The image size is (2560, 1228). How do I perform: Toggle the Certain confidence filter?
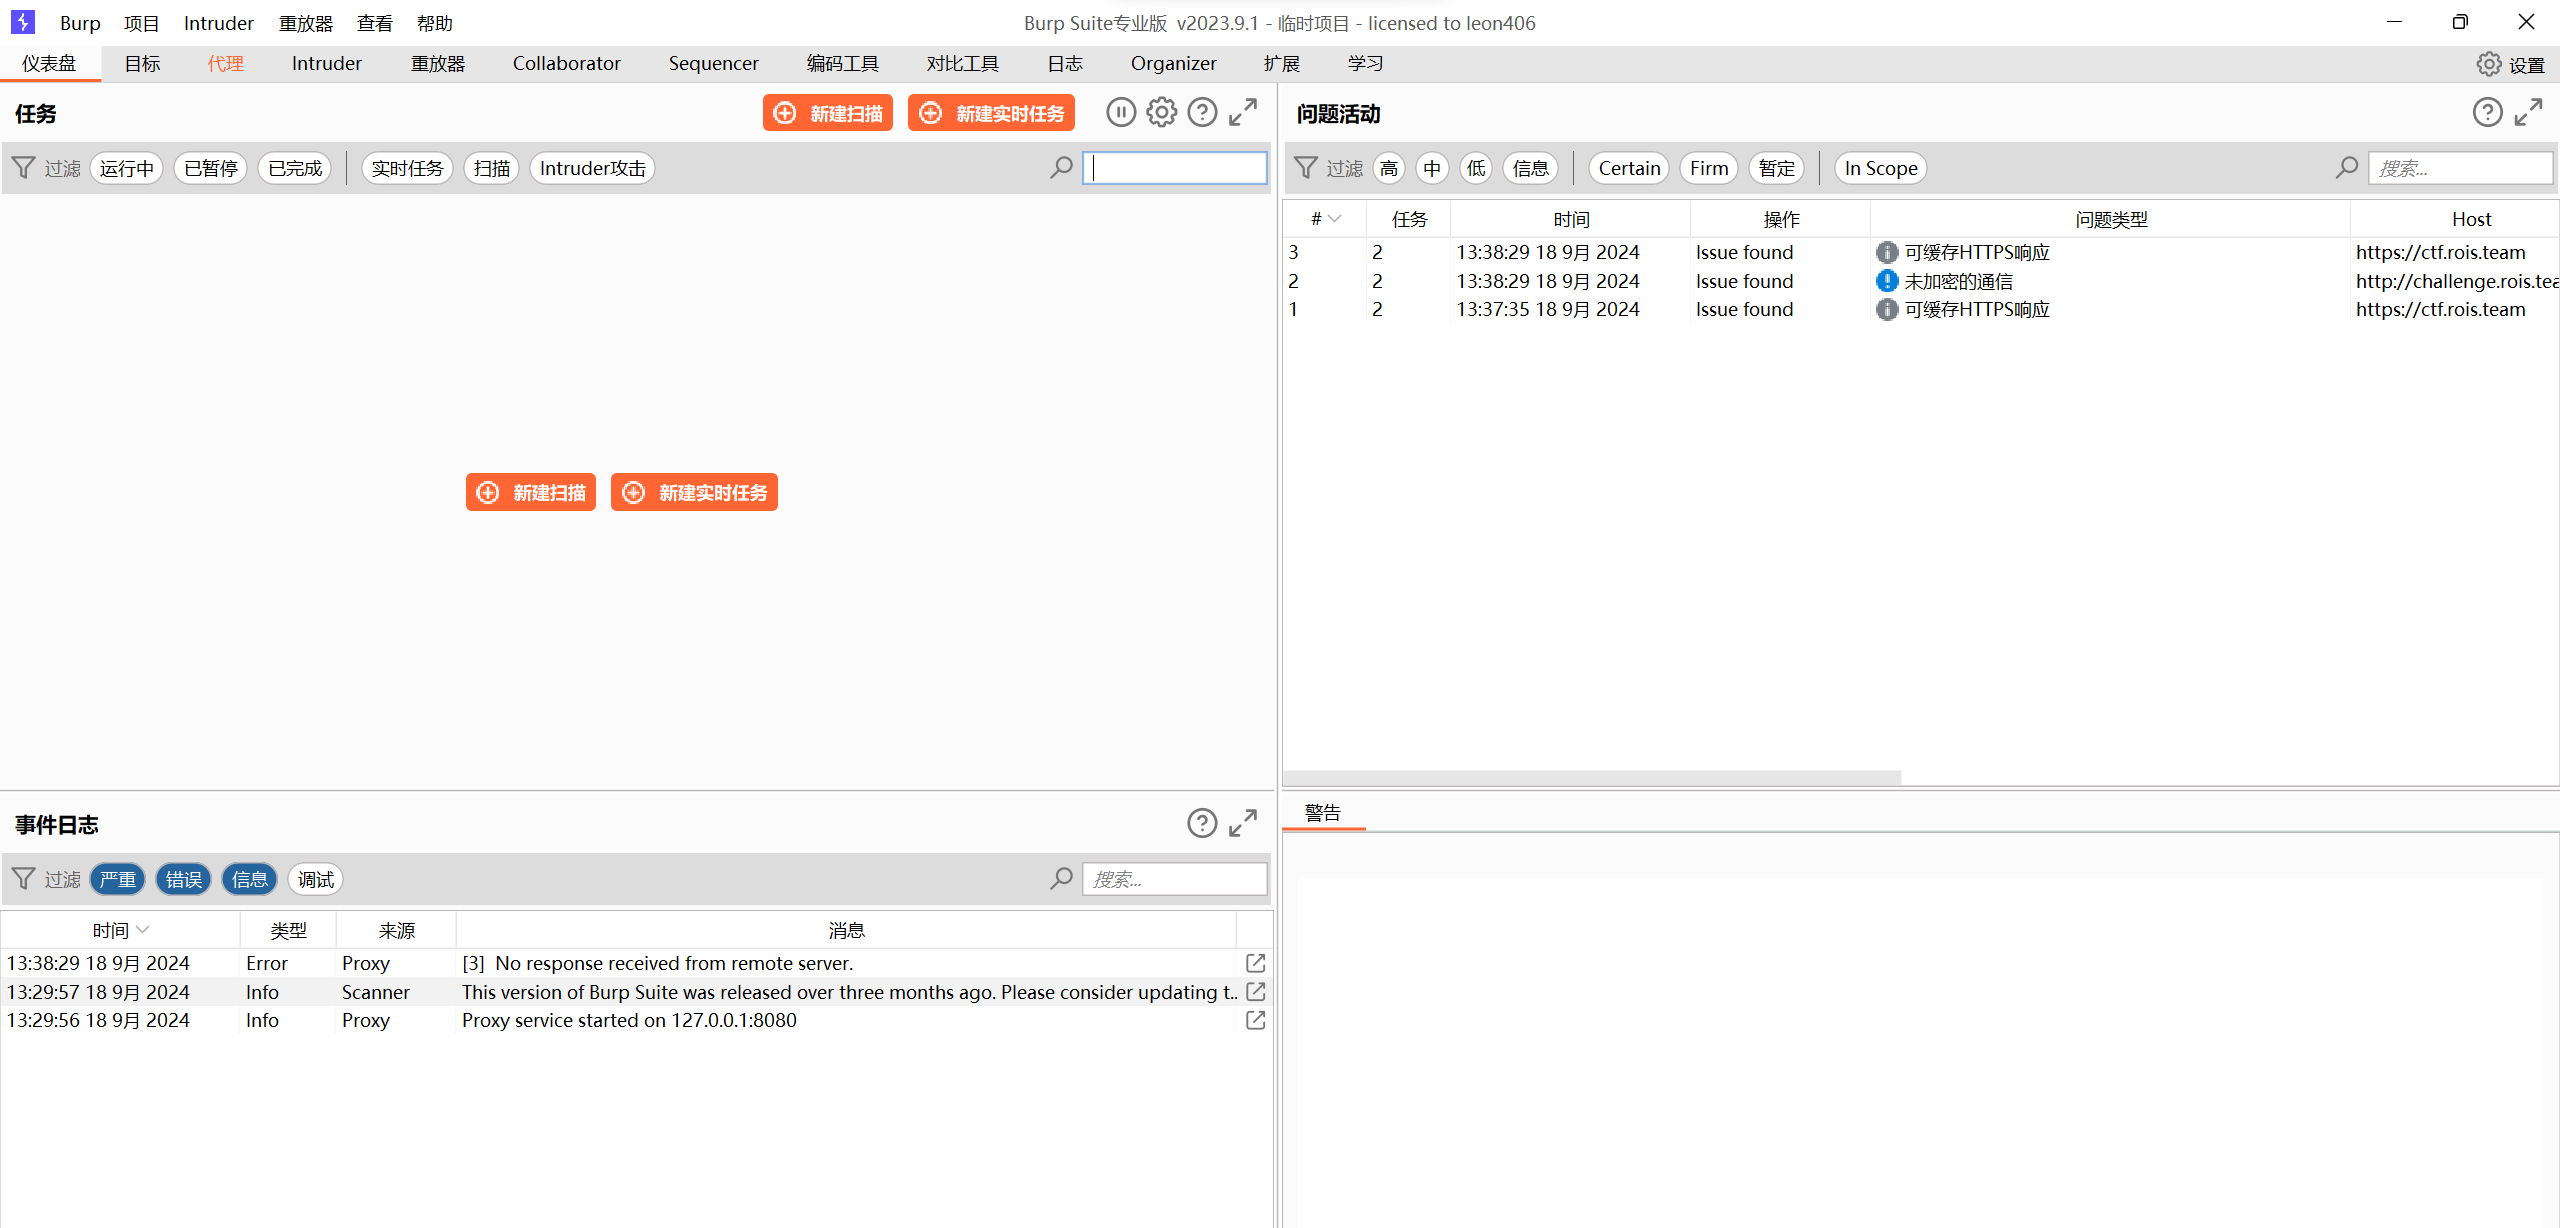coord(1628,169)
